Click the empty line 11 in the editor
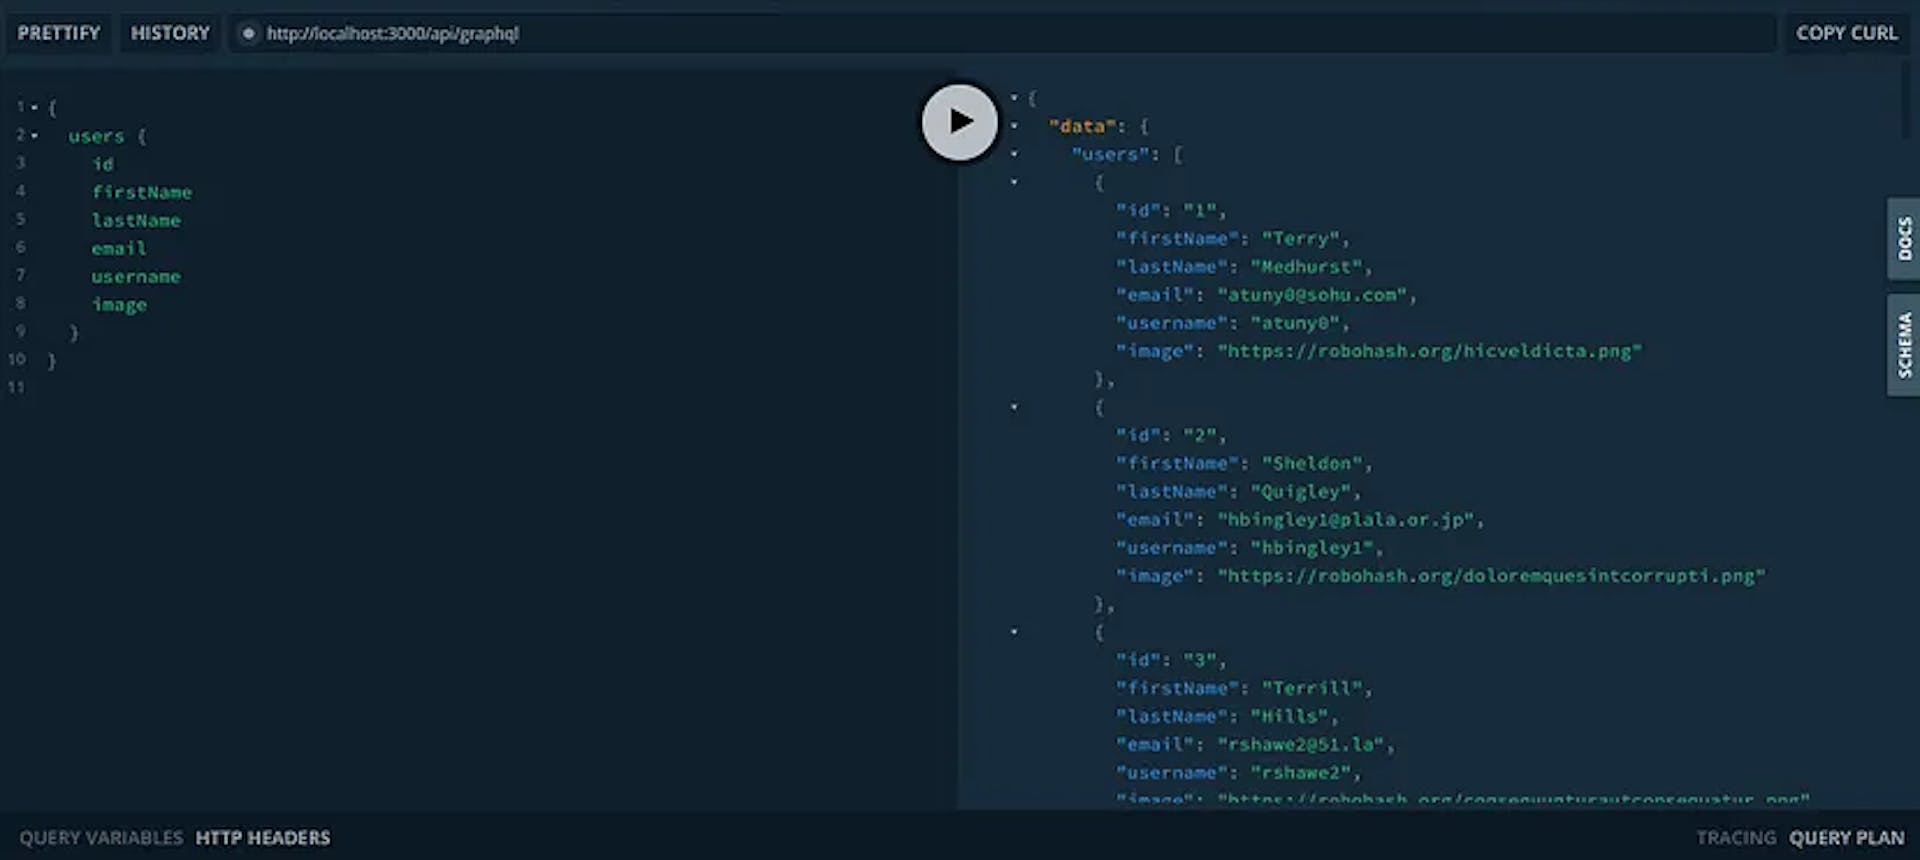This screenshot has width=1920, height=860. 480,388
